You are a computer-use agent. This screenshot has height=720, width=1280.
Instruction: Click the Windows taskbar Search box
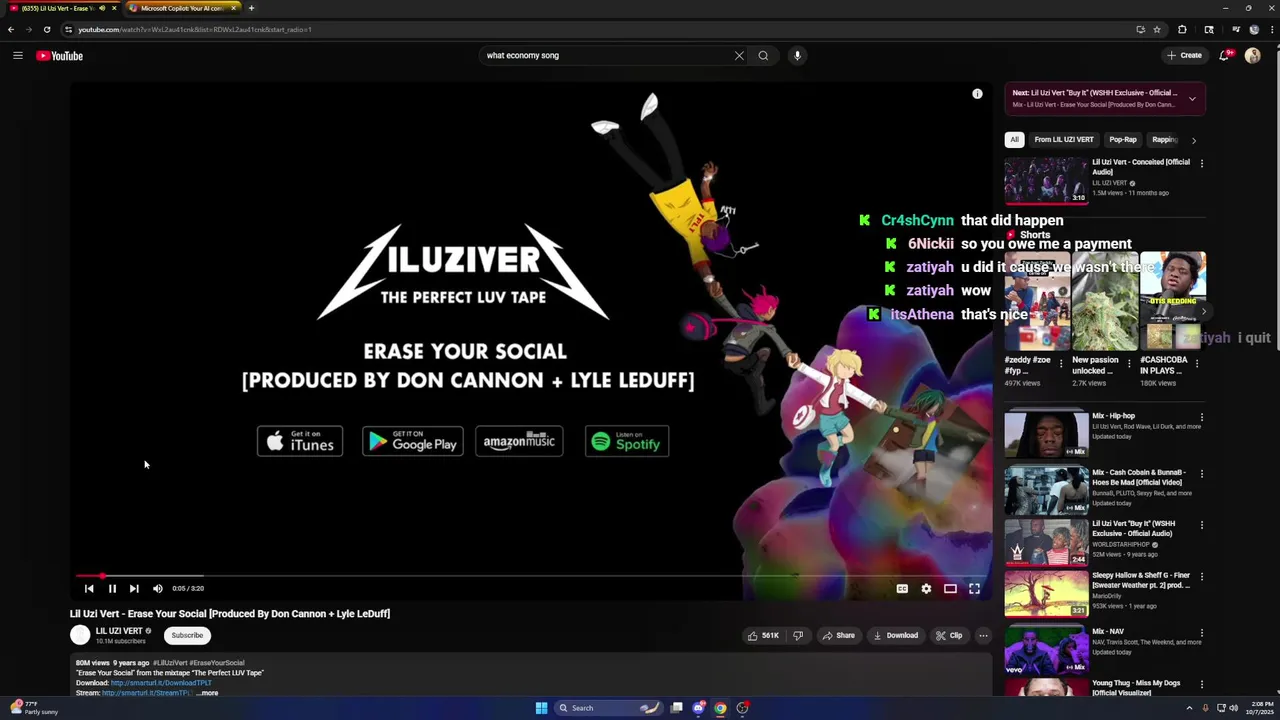tap(609, 708)
